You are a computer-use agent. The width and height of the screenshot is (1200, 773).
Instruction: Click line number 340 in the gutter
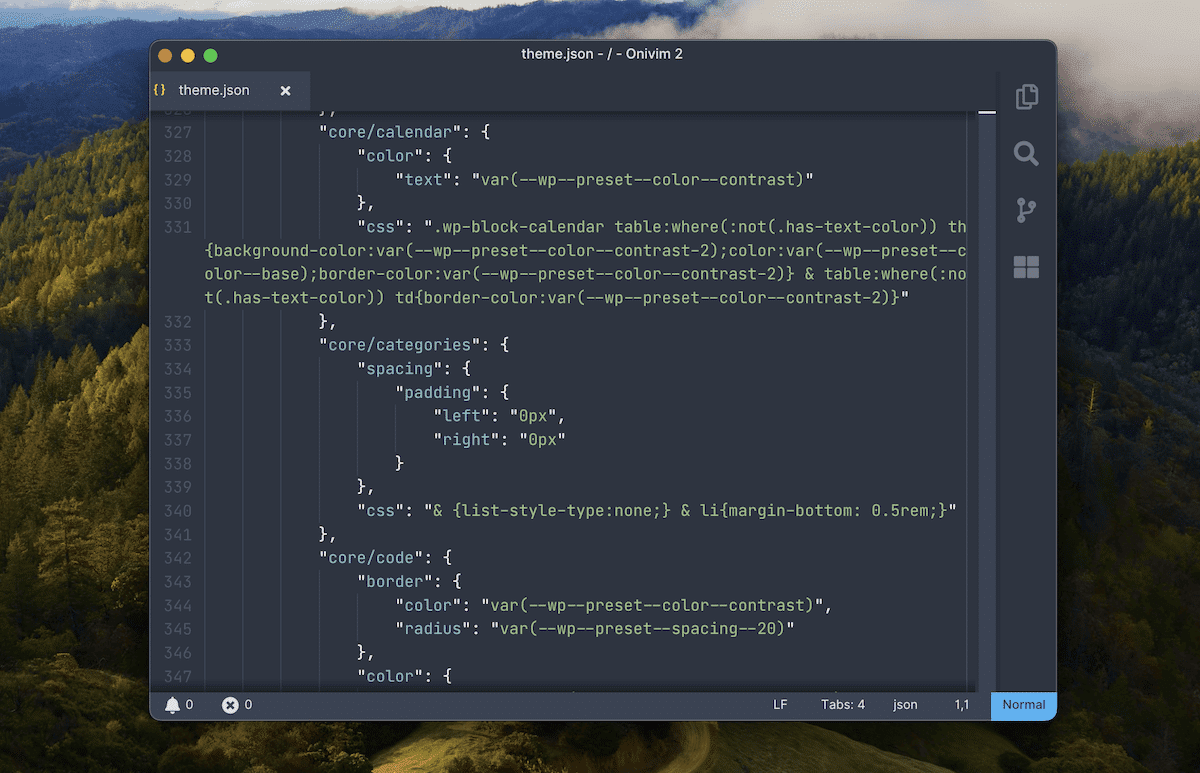[176, 511]
